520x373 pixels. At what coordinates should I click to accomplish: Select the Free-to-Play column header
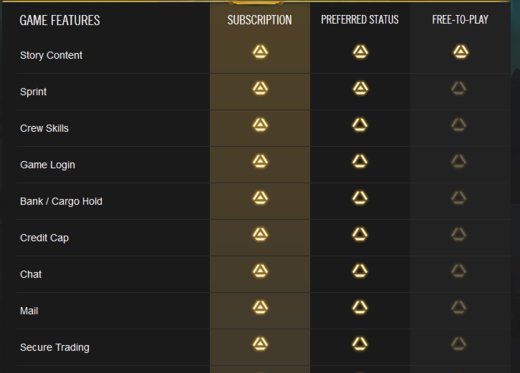click(460, 20)
